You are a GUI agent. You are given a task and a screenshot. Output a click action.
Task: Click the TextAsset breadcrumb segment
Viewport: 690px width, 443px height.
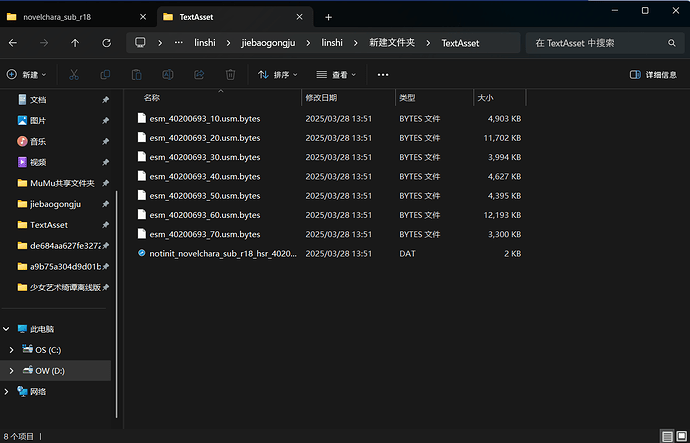pos(460,43)
